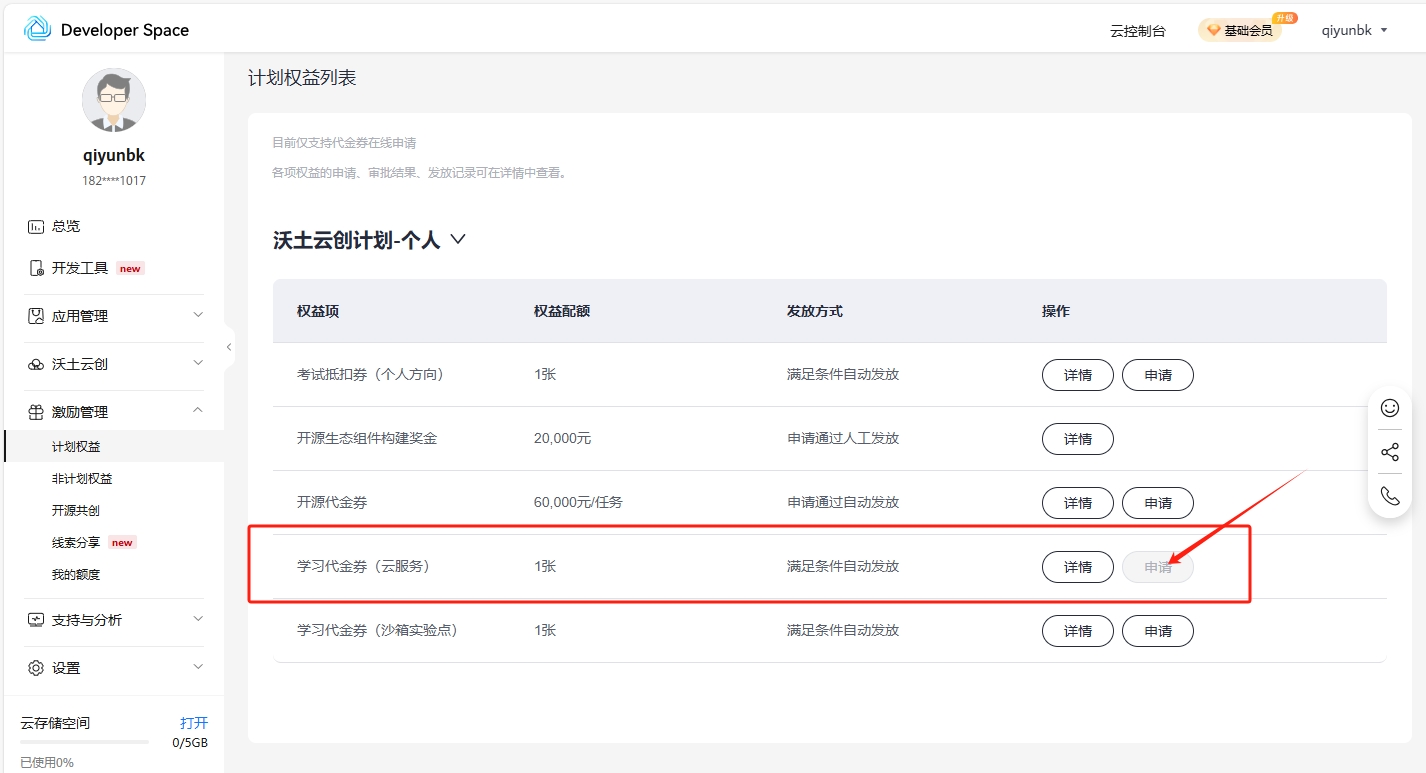Click the 计划权益列表 page title

click(302, 78)
